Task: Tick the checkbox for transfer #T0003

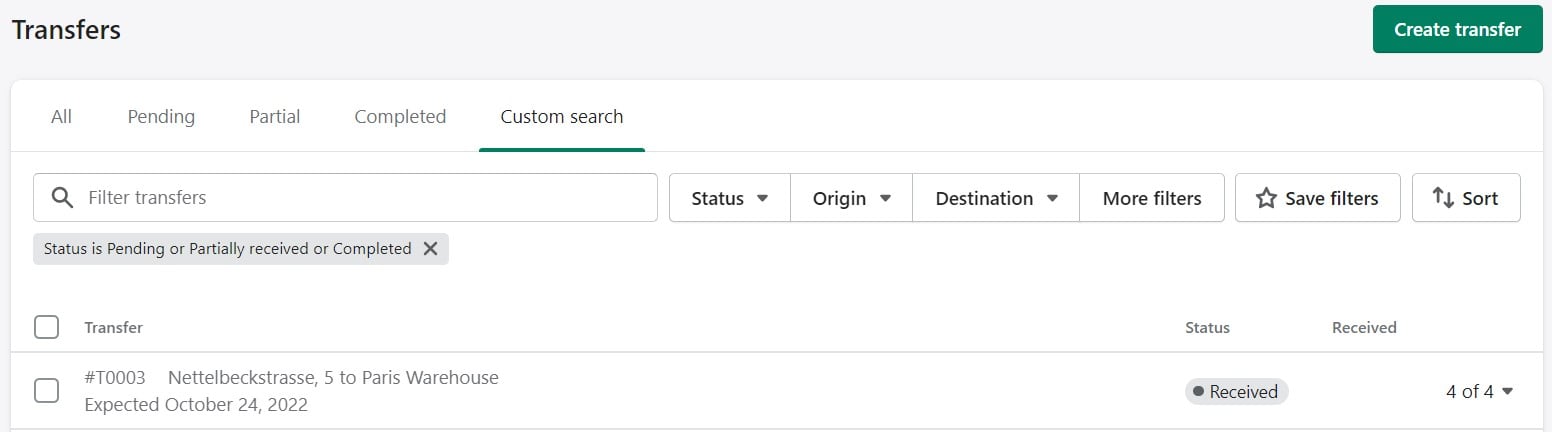Action: tap(46, 391)
